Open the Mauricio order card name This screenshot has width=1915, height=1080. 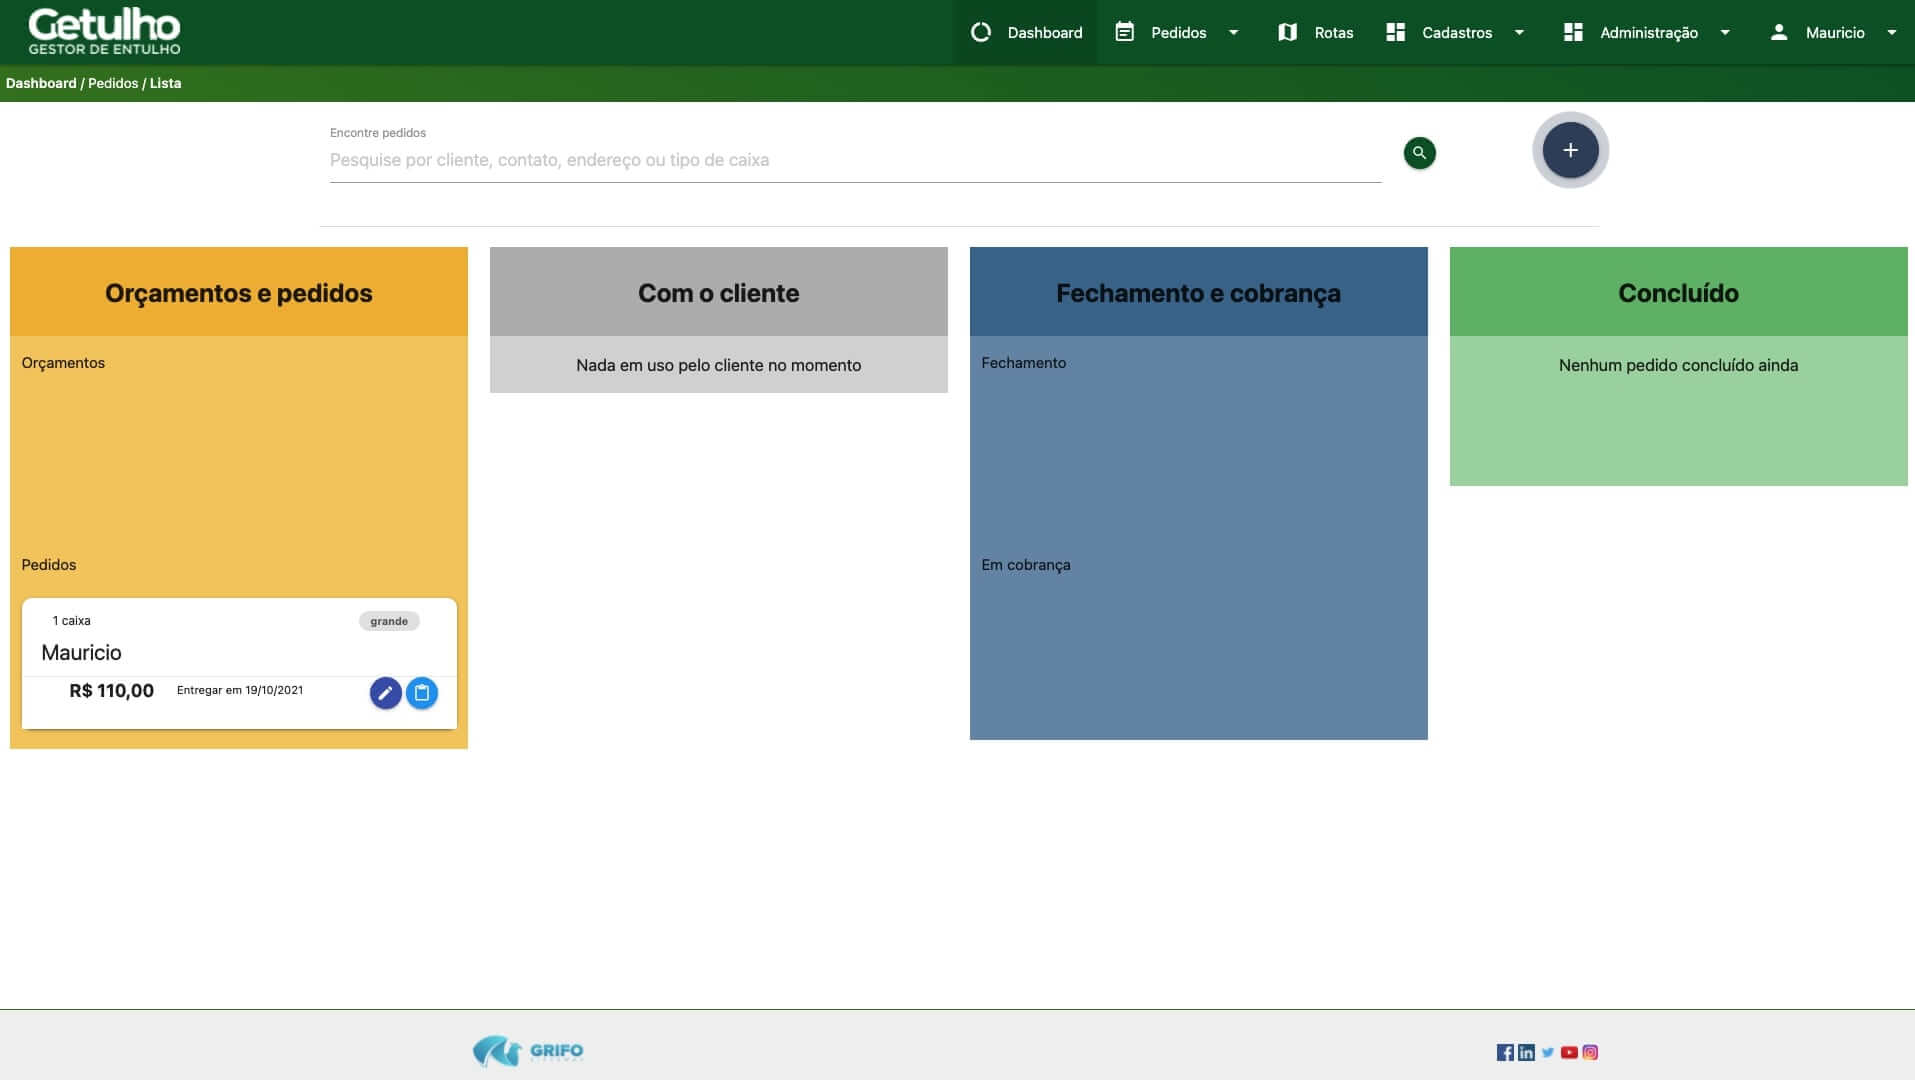[x=81, y=653]
